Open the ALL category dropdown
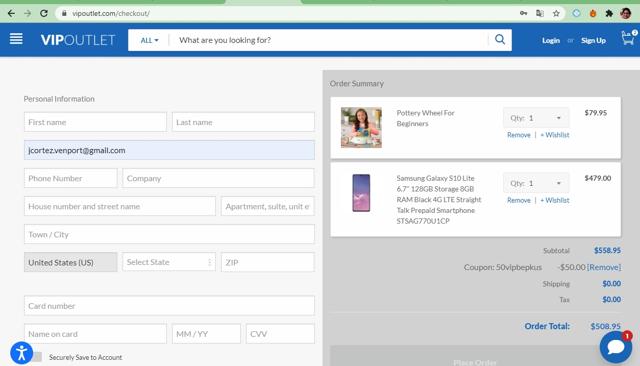 click(149, 40)
